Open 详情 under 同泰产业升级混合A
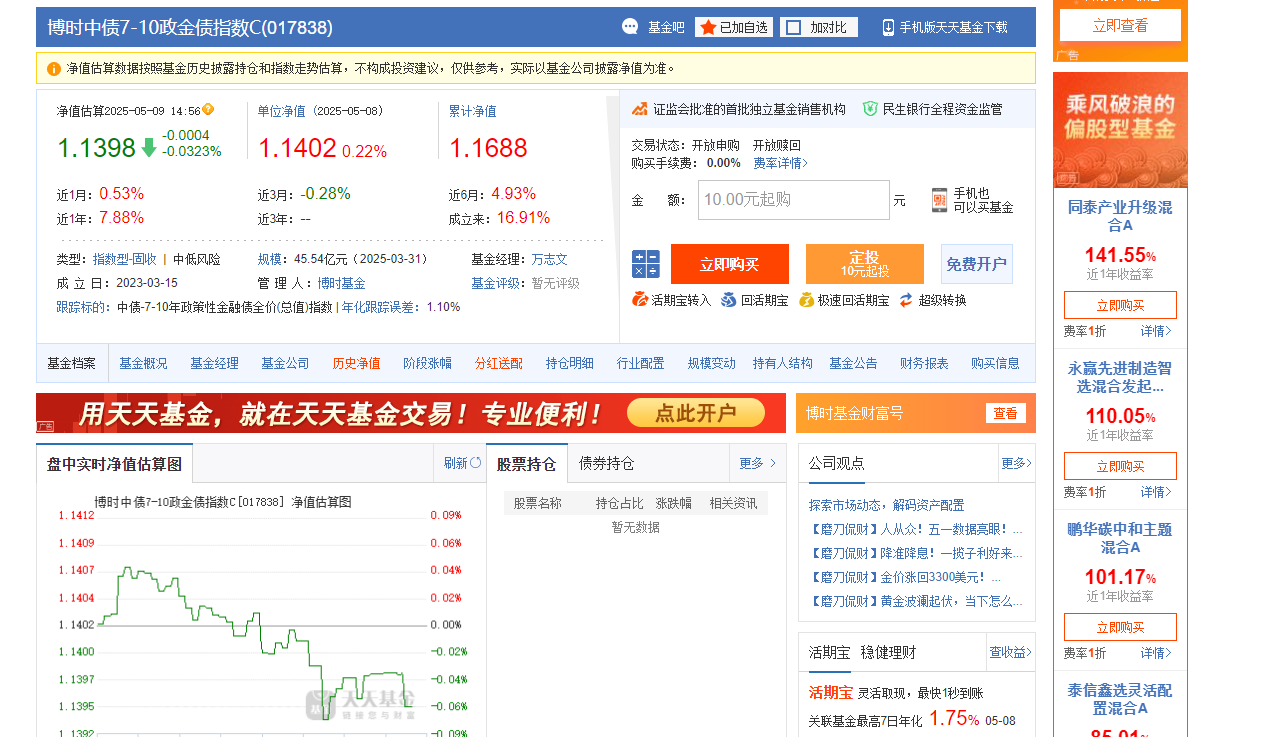 tap(1156, 331)
